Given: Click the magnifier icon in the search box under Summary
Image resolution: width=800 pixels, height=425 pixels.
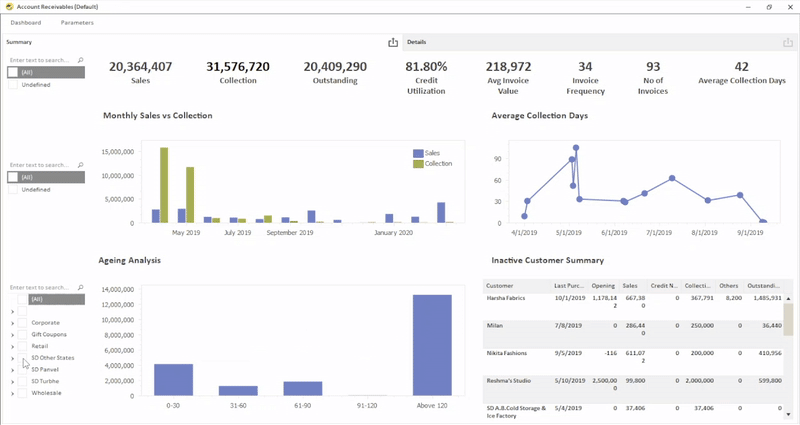Looking at the screenshot, I should tap(81, 60).
